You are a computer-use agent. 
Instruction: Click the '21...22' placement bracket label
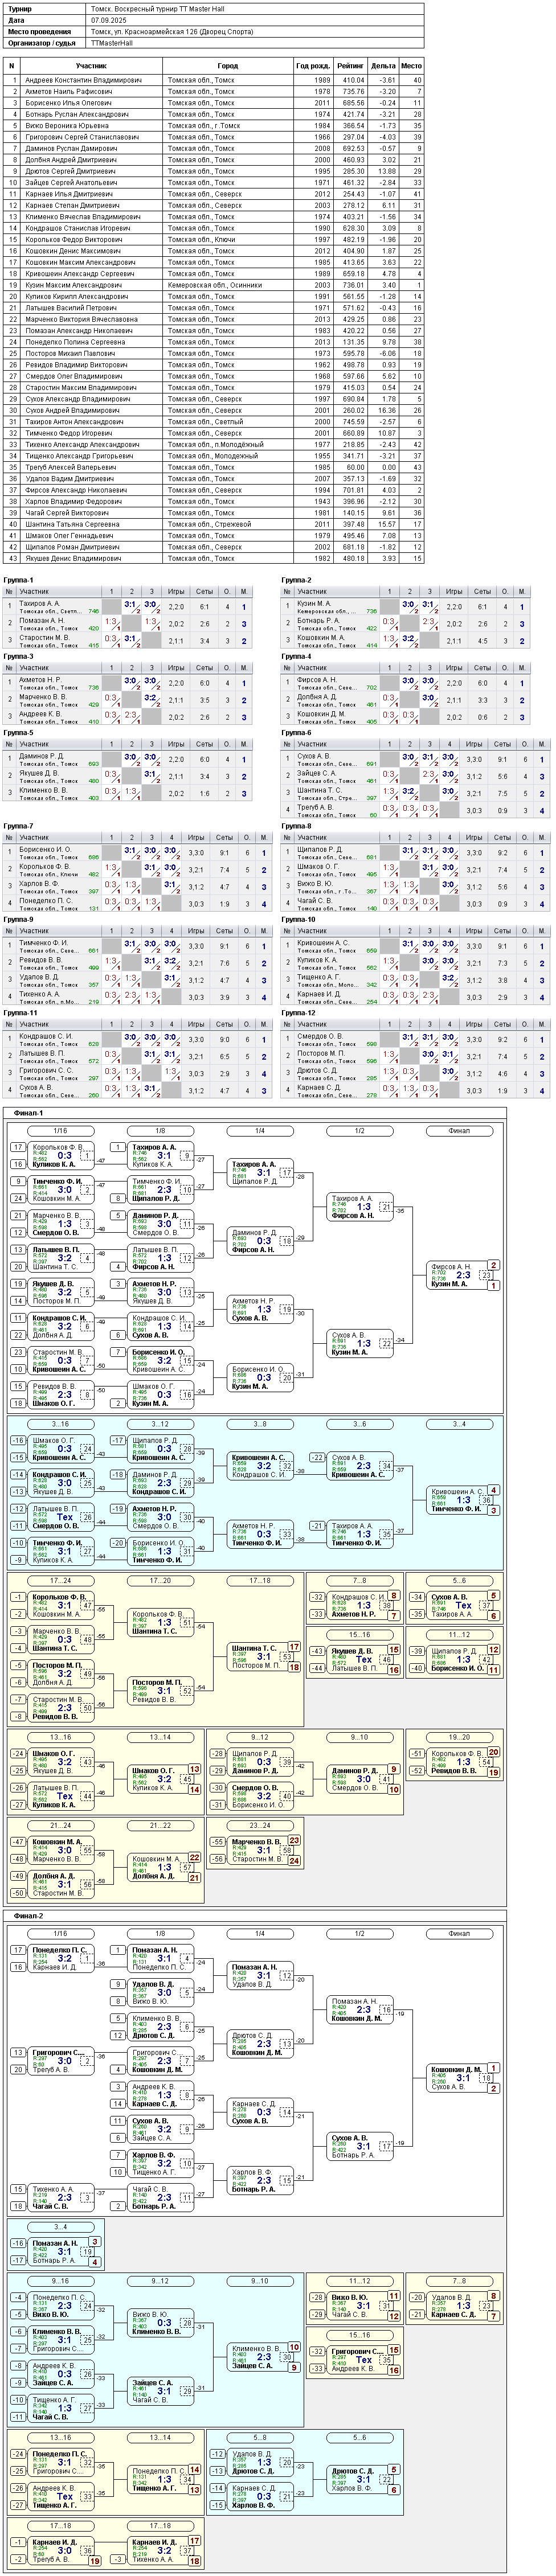pos(160,1825)
